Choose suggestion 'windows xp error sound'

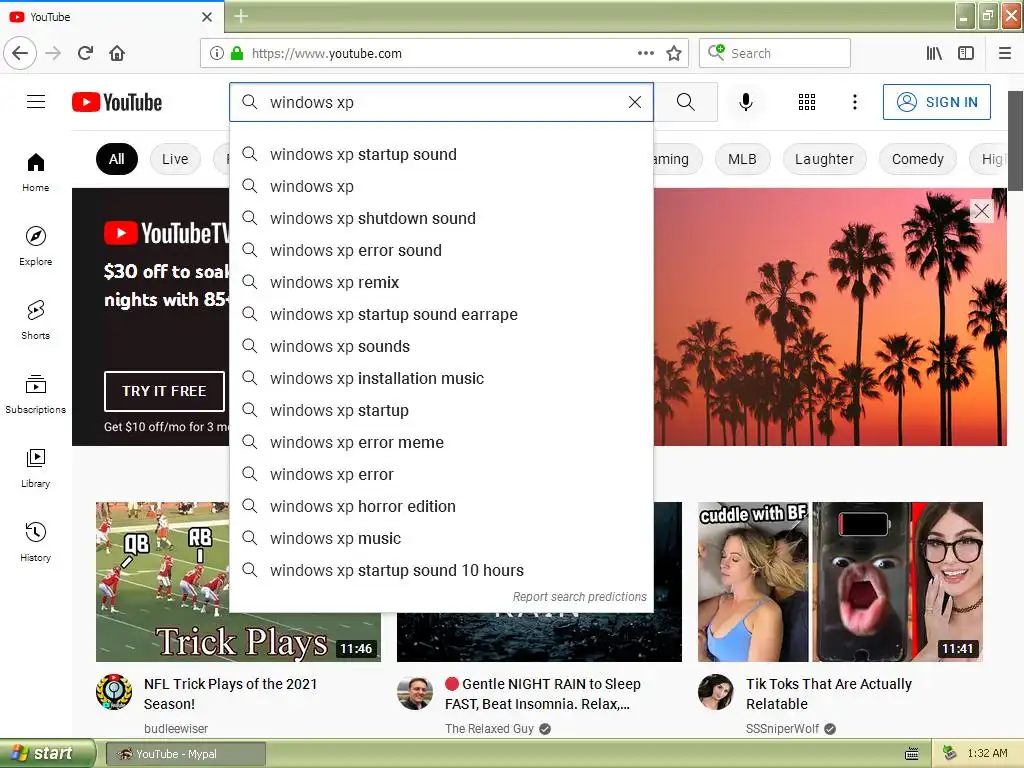[441, 250]
